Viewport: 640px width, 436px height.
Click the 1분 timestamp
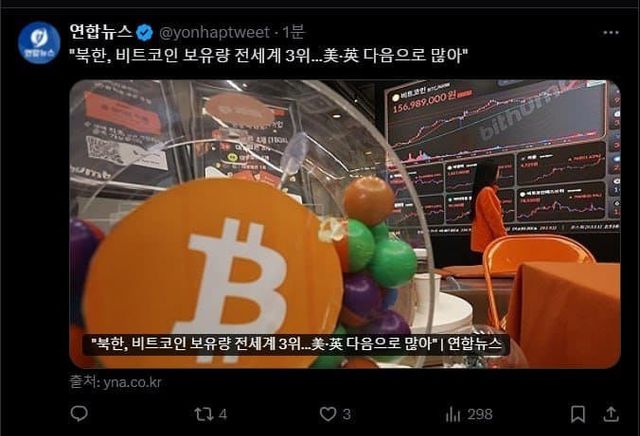click(293, 32)
